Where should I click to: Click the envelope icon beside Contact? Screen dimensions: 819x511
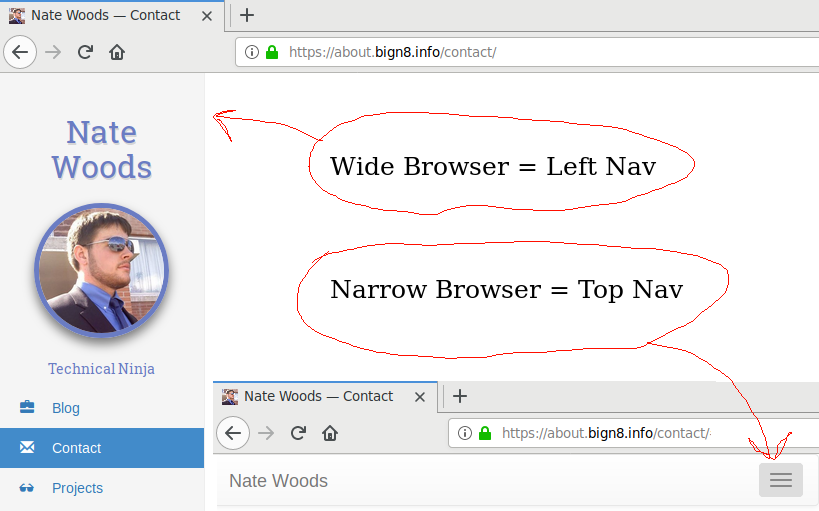click(x=27, y=448)
